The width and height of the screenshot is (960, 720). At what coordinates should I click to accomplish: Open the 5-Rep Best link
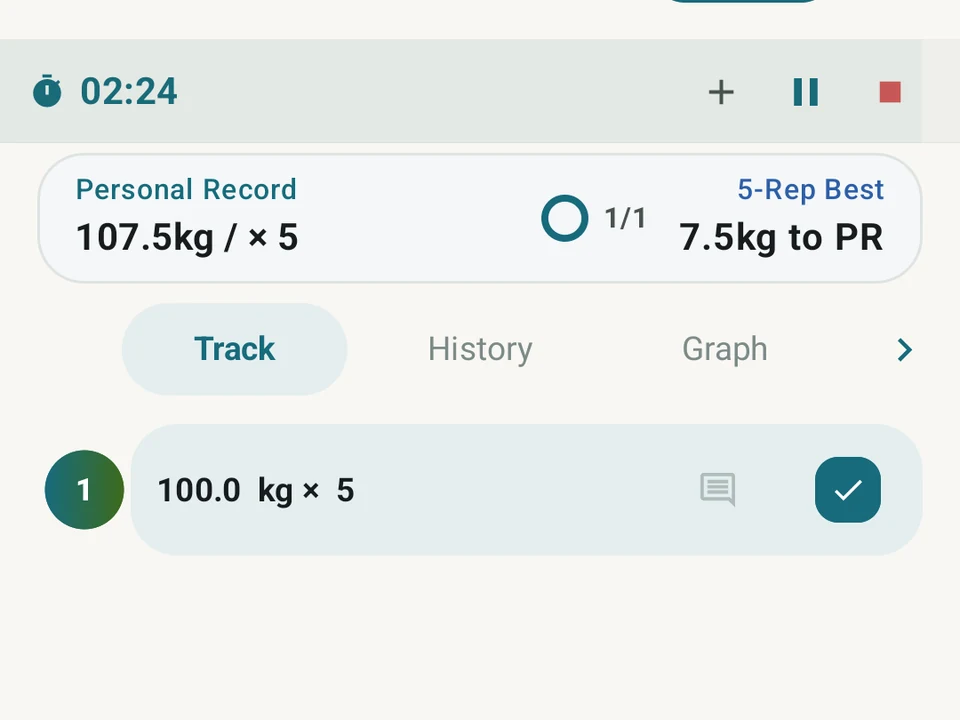click(811, 189)
